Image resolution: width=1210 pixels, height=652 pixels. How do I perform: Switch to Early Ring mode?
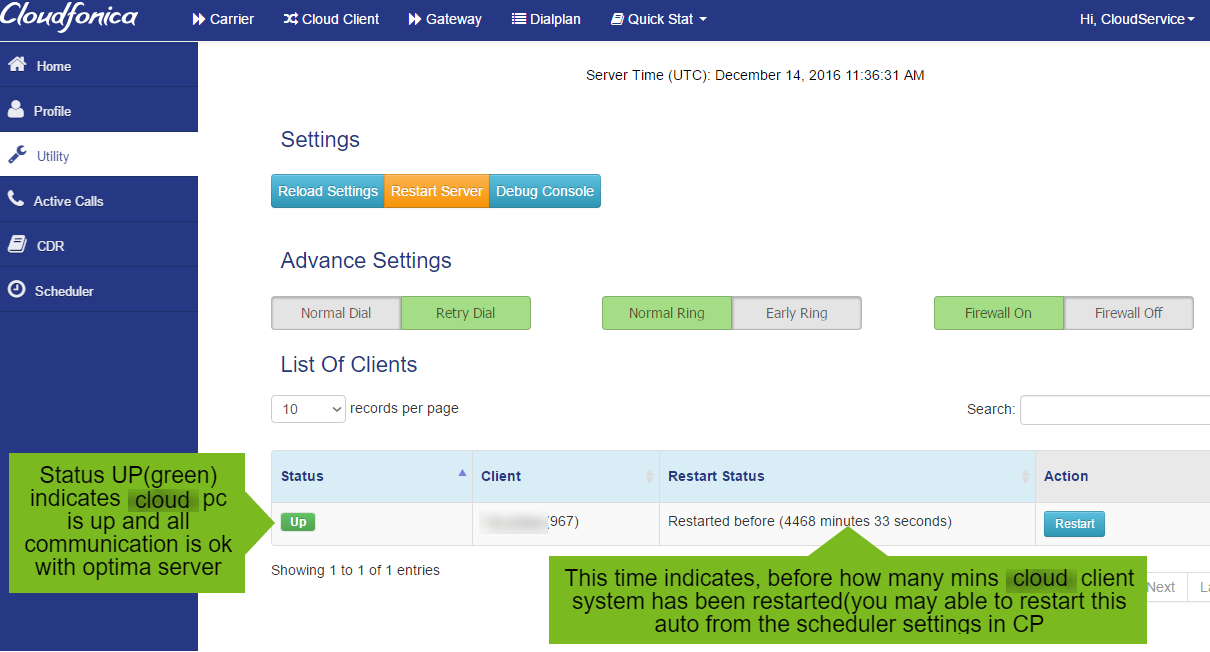(797, 313)
